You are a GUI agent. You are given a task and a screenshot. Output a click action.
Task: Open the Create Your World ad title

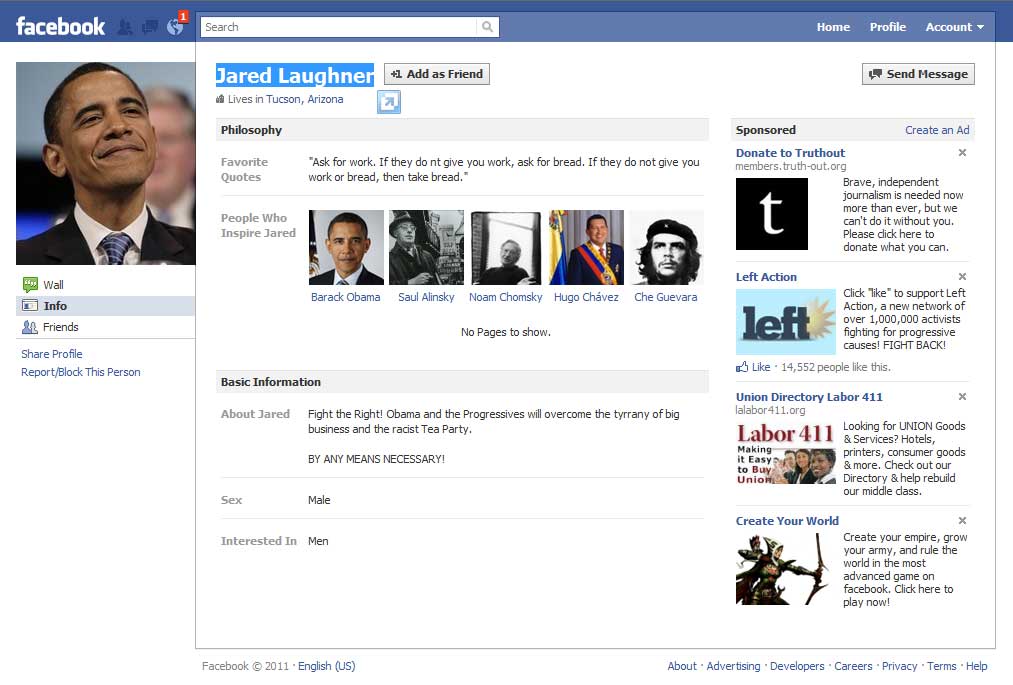[787, 522]
